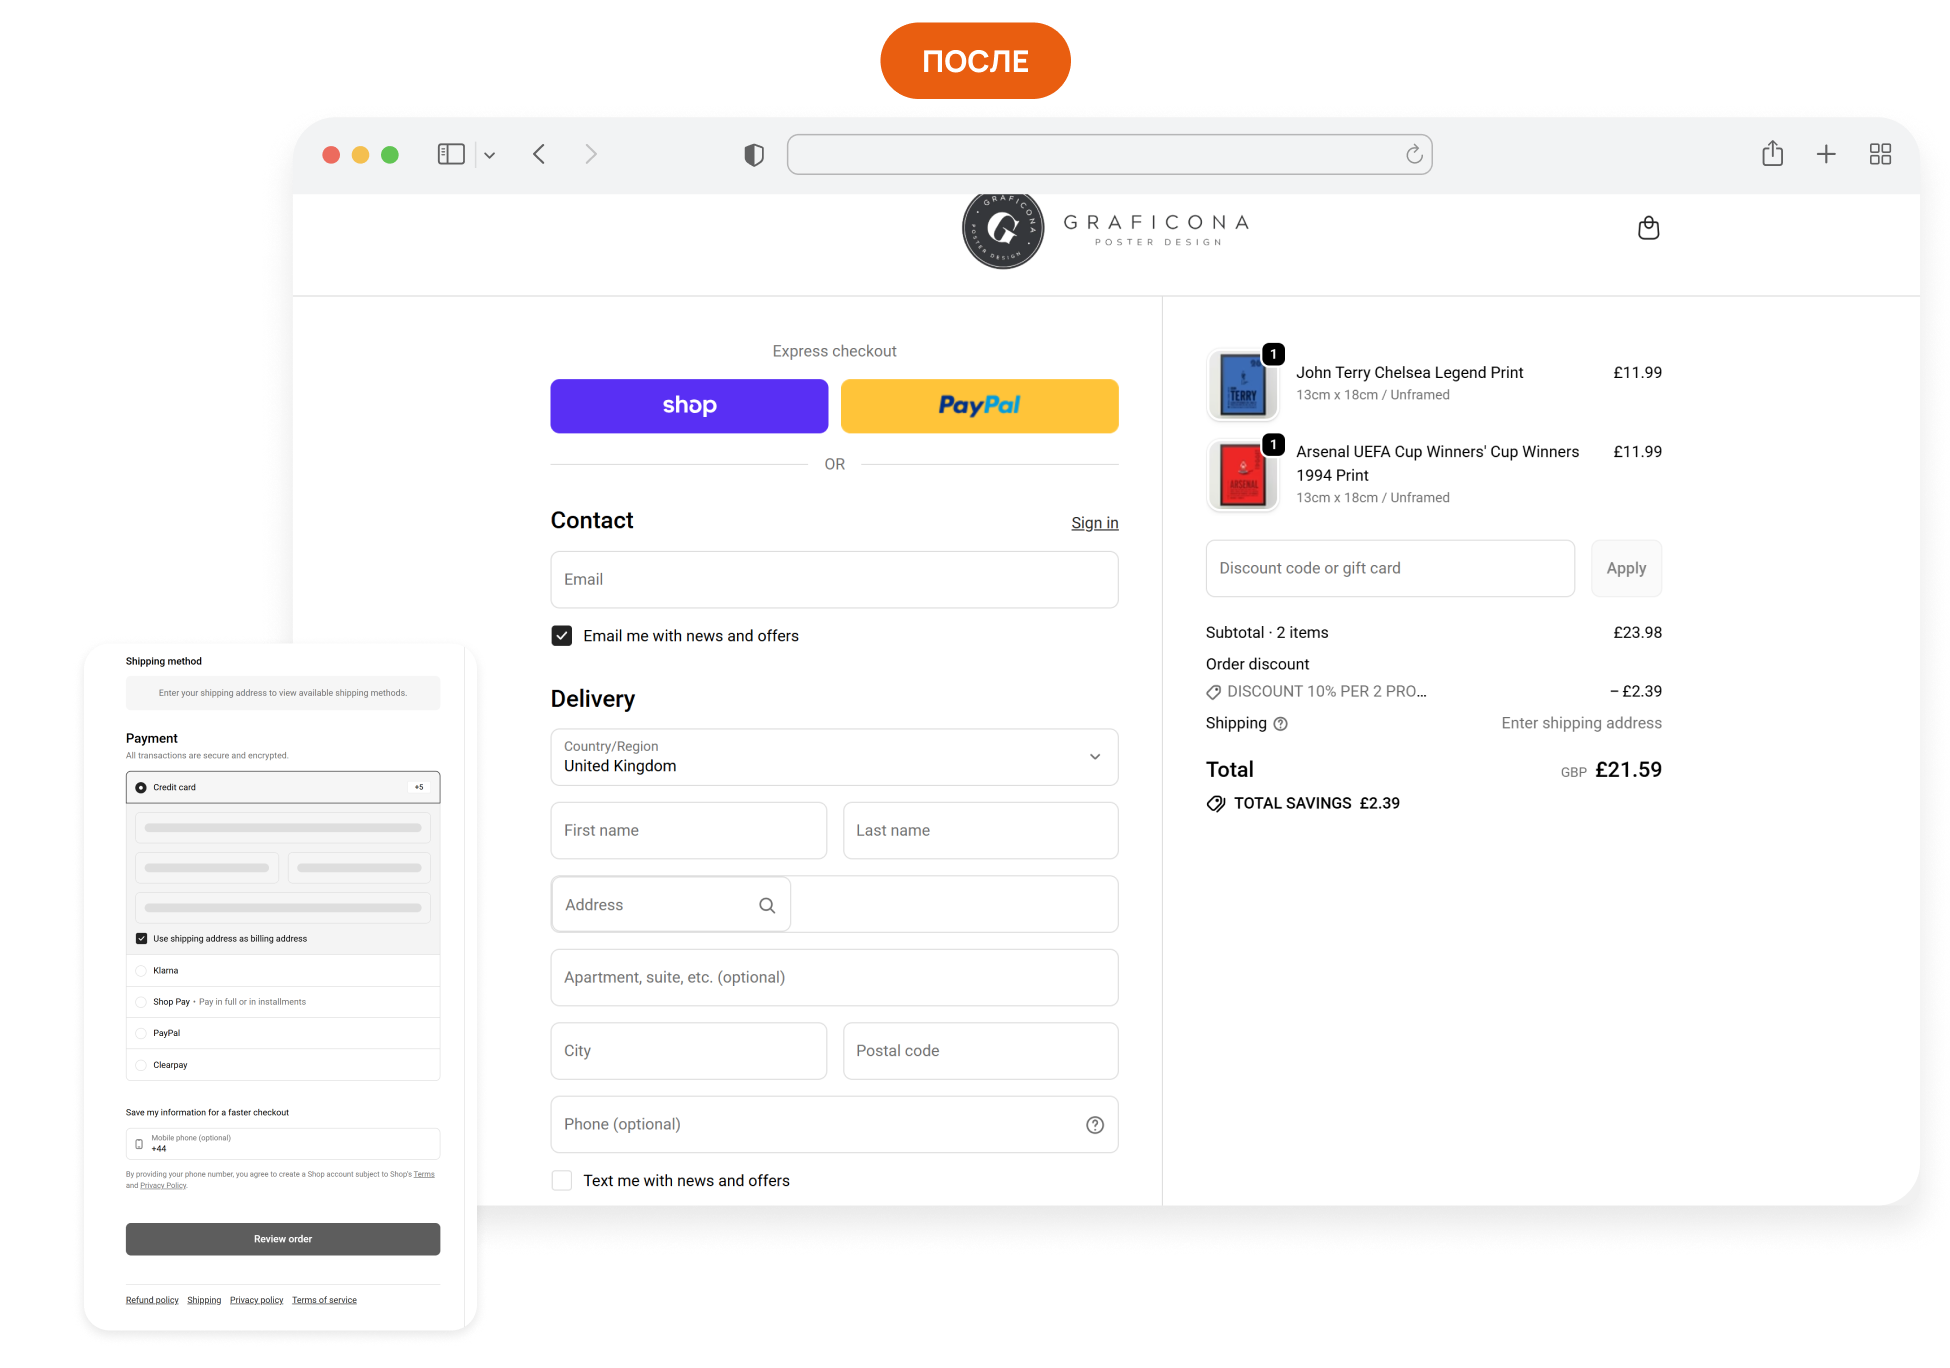Show tab overview grid icon

pos(1880,154)
